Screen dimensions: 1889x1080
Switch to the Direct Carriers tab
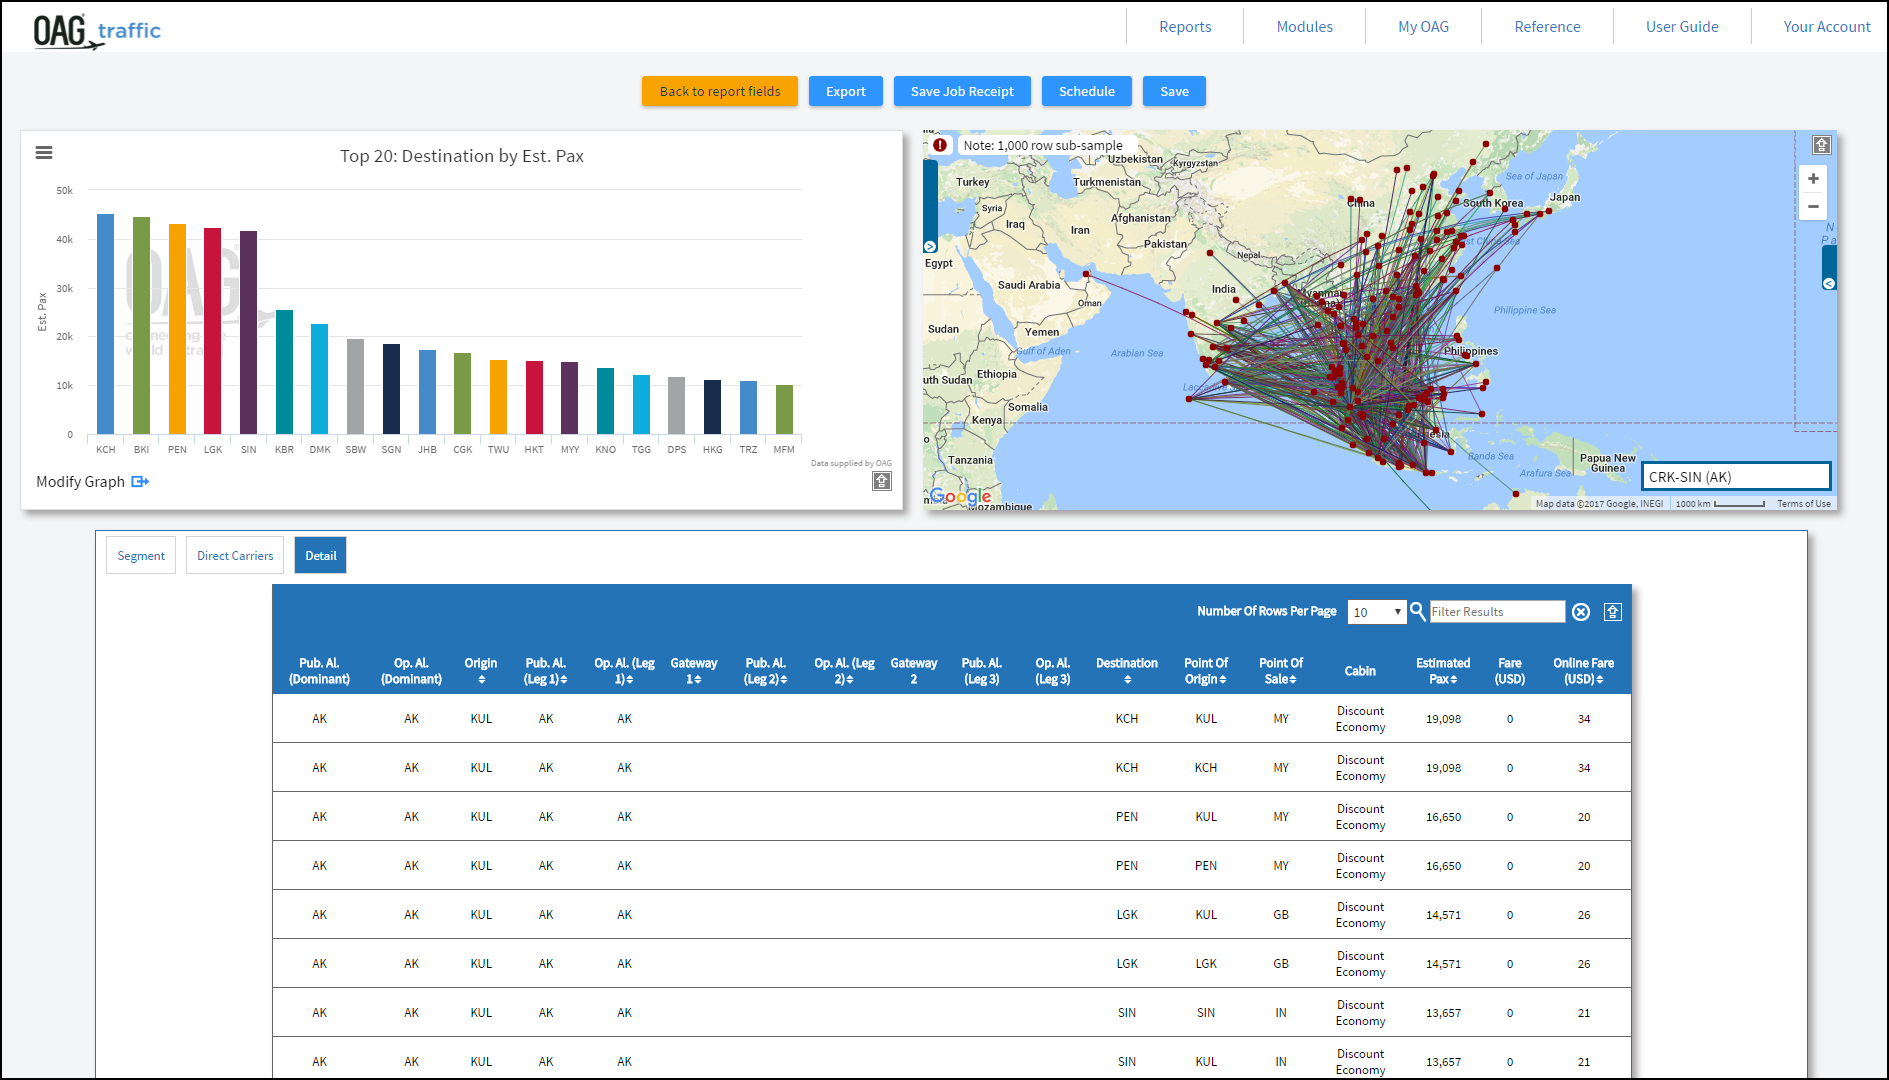(x=235, y=556)
